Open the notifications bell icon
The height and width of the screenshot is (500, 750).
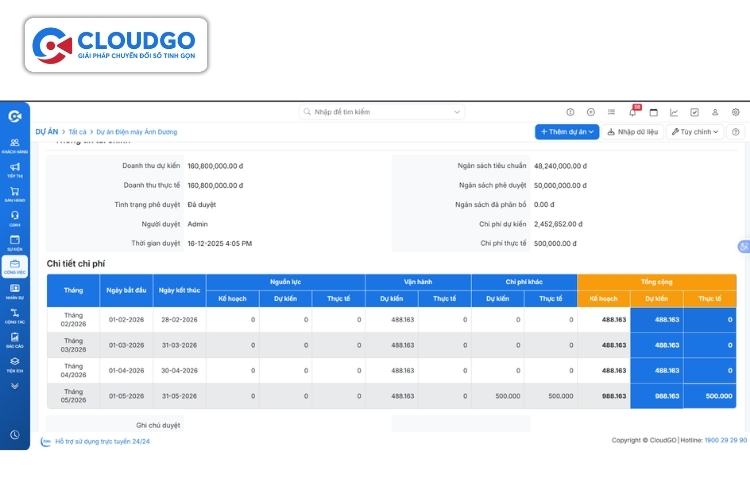coord(632,112)
